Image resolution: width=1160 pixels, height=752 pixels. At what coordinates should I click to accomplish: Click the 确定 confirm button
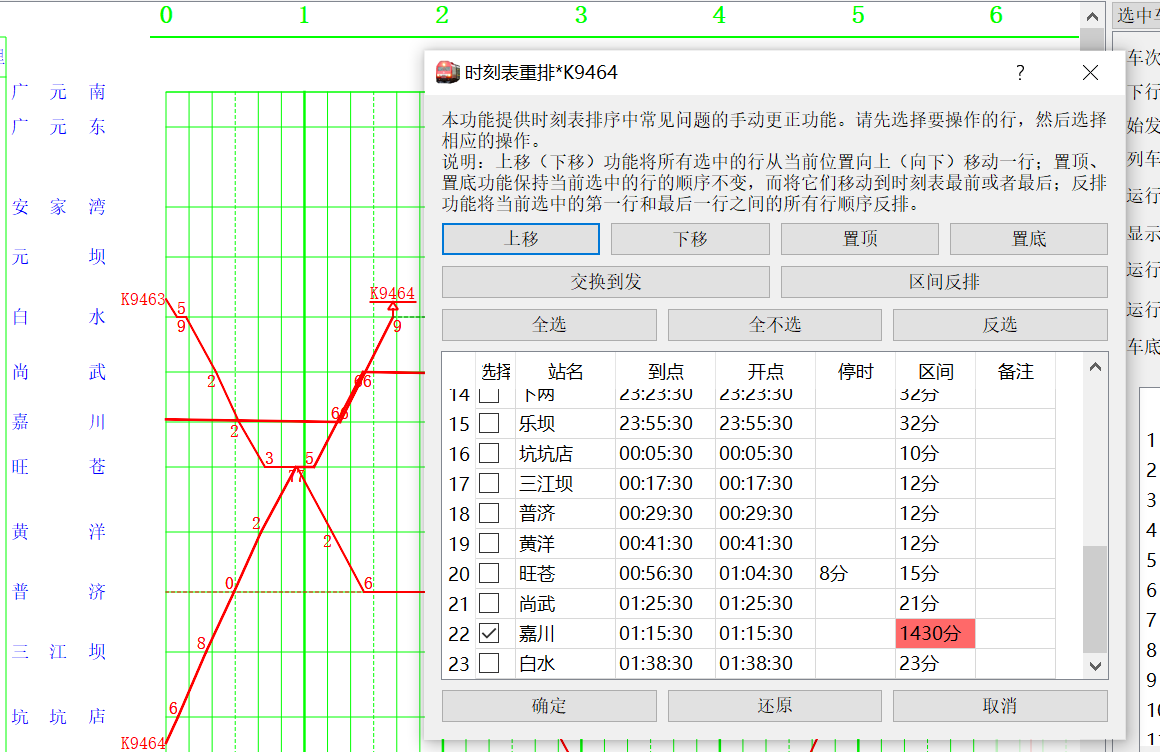tap(549, 706)
